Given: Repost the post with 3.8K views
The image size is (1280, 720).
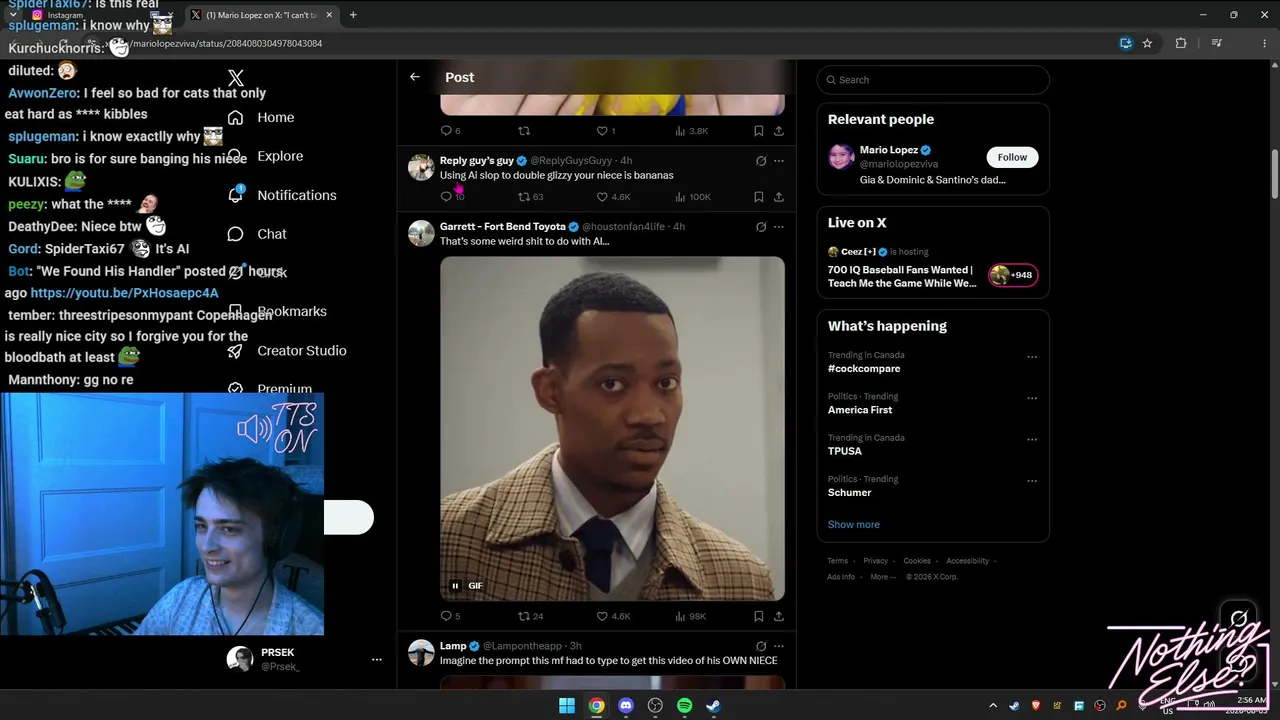Looking at the screenshot, I should (524, 131).
